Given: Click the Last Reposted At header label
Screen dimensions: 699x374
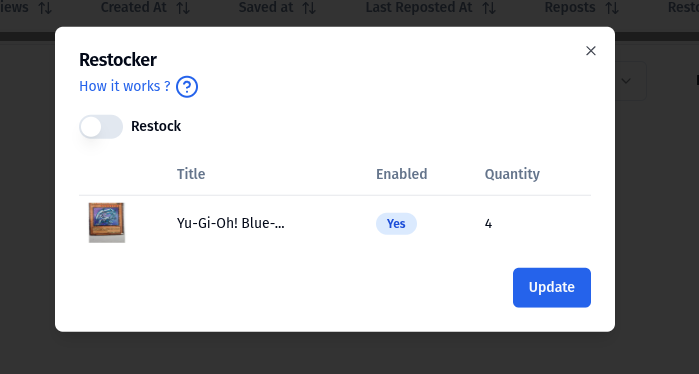Looking at the screenshot, I should 419,8.
